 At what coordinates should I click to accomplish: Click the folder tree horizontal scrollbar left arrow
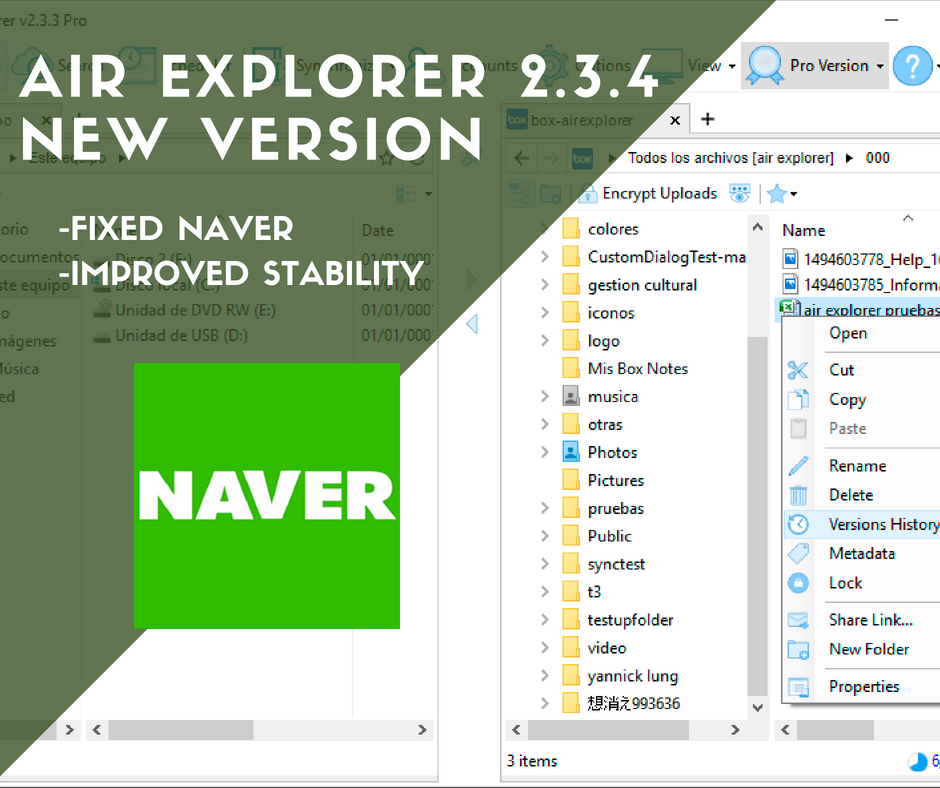point(516,730)
